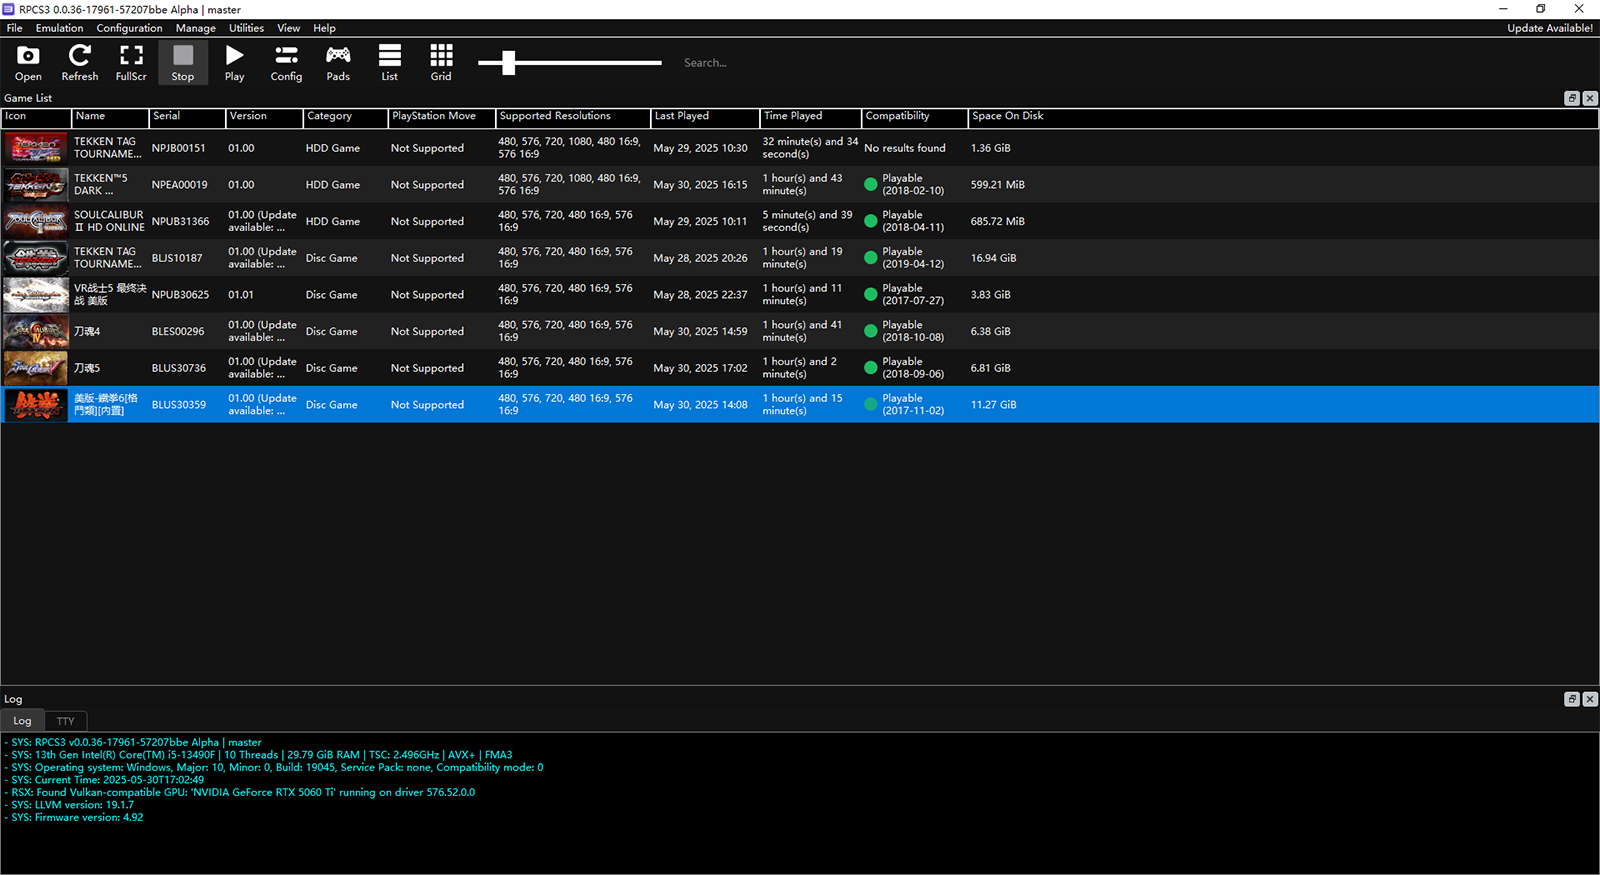Sort by the Time Played column
Screen dimensions: 1600x875
[811, 117]
